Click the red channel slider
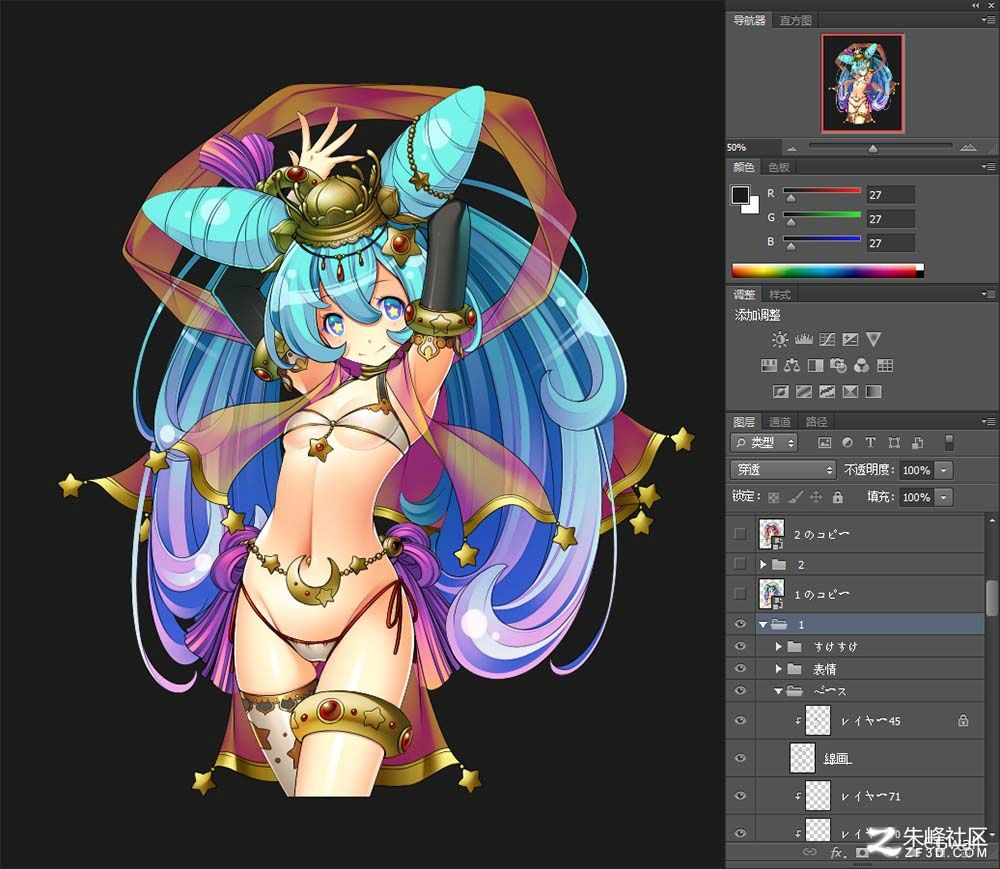The height and width of the screenshot is (869, 1000). tap(821, 191)
